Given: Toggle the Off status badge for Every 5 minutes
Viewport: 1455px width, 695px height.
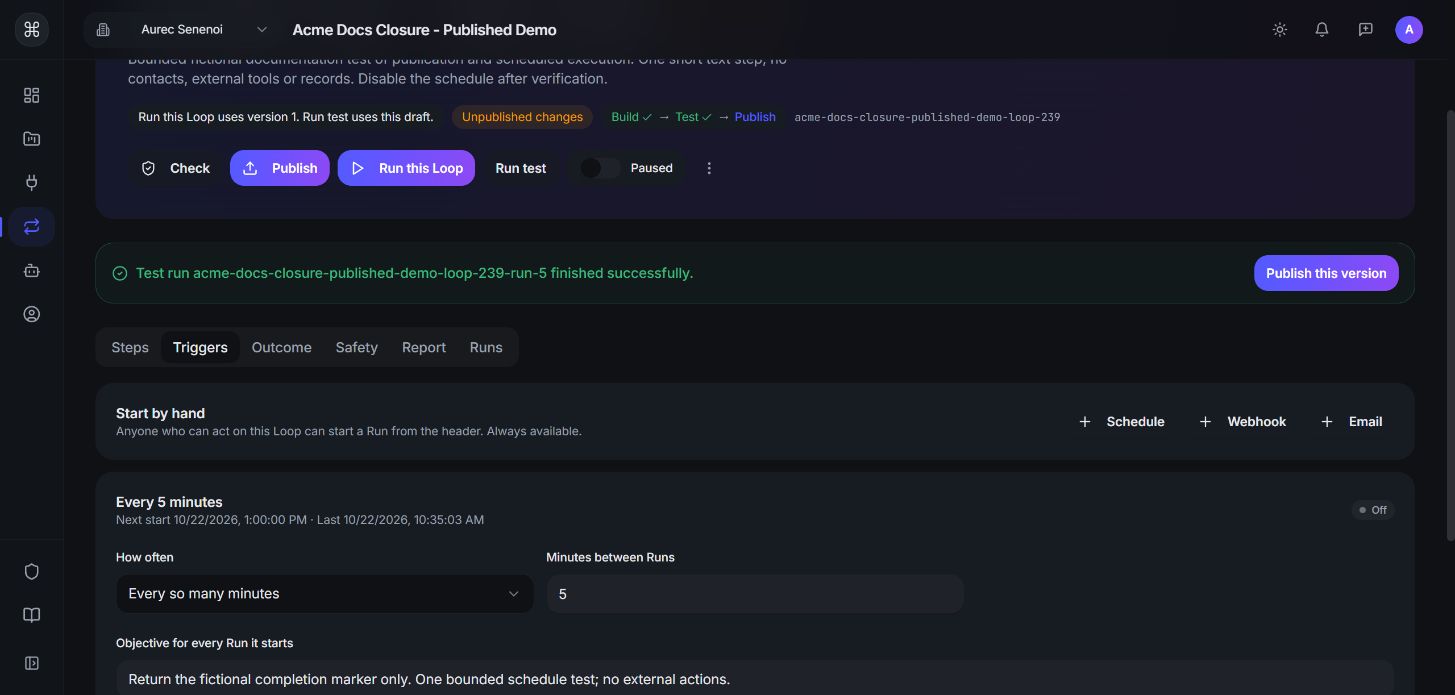Looking at the screenshot, I should [x=1372, y=510].
